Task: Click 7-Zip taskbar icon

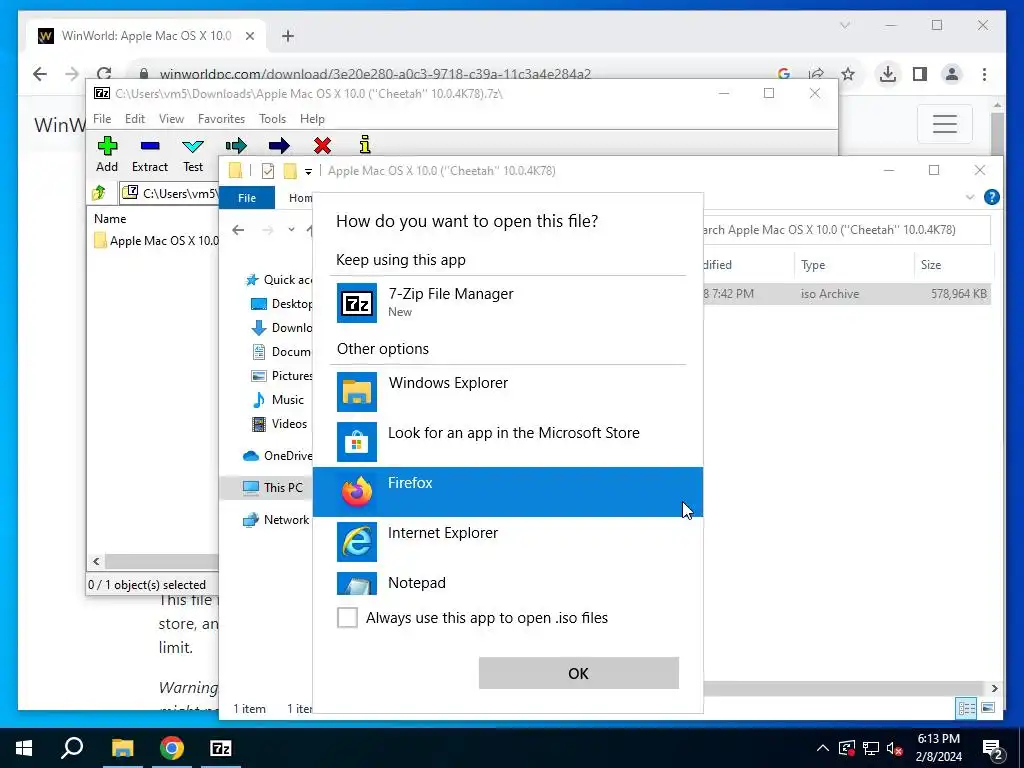Action: point(221,748)
